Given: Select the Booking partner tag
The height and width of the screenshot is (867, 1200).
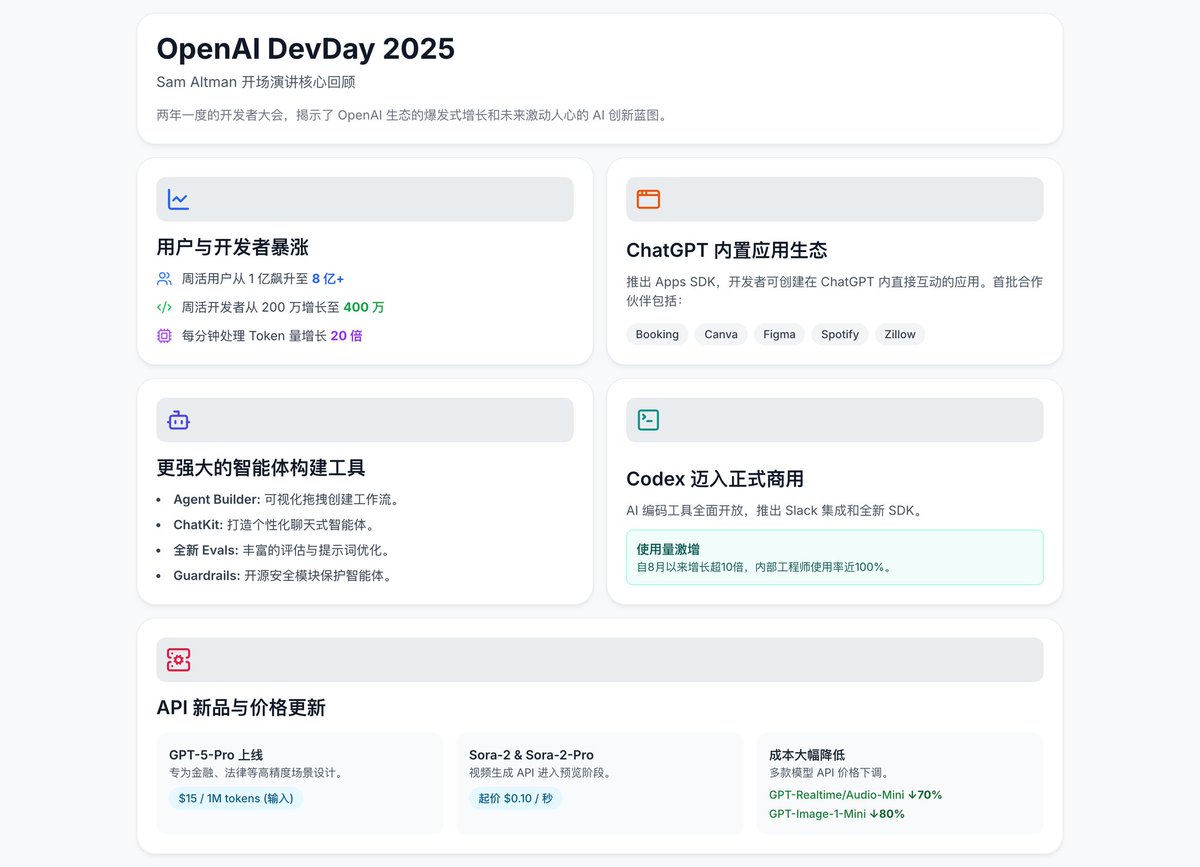Looking at the screenshot, I should tap(657, 334).
